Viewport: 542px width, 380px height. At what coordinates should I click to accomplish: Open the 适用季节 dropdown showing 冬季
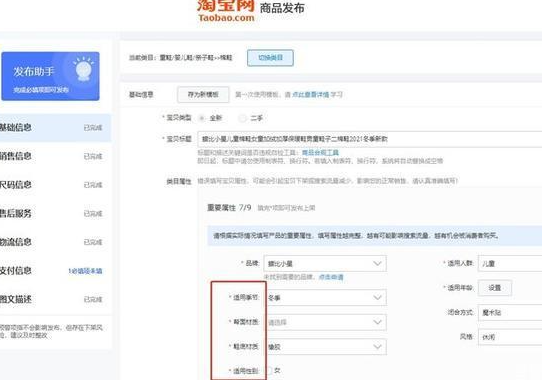coord(325,297)
